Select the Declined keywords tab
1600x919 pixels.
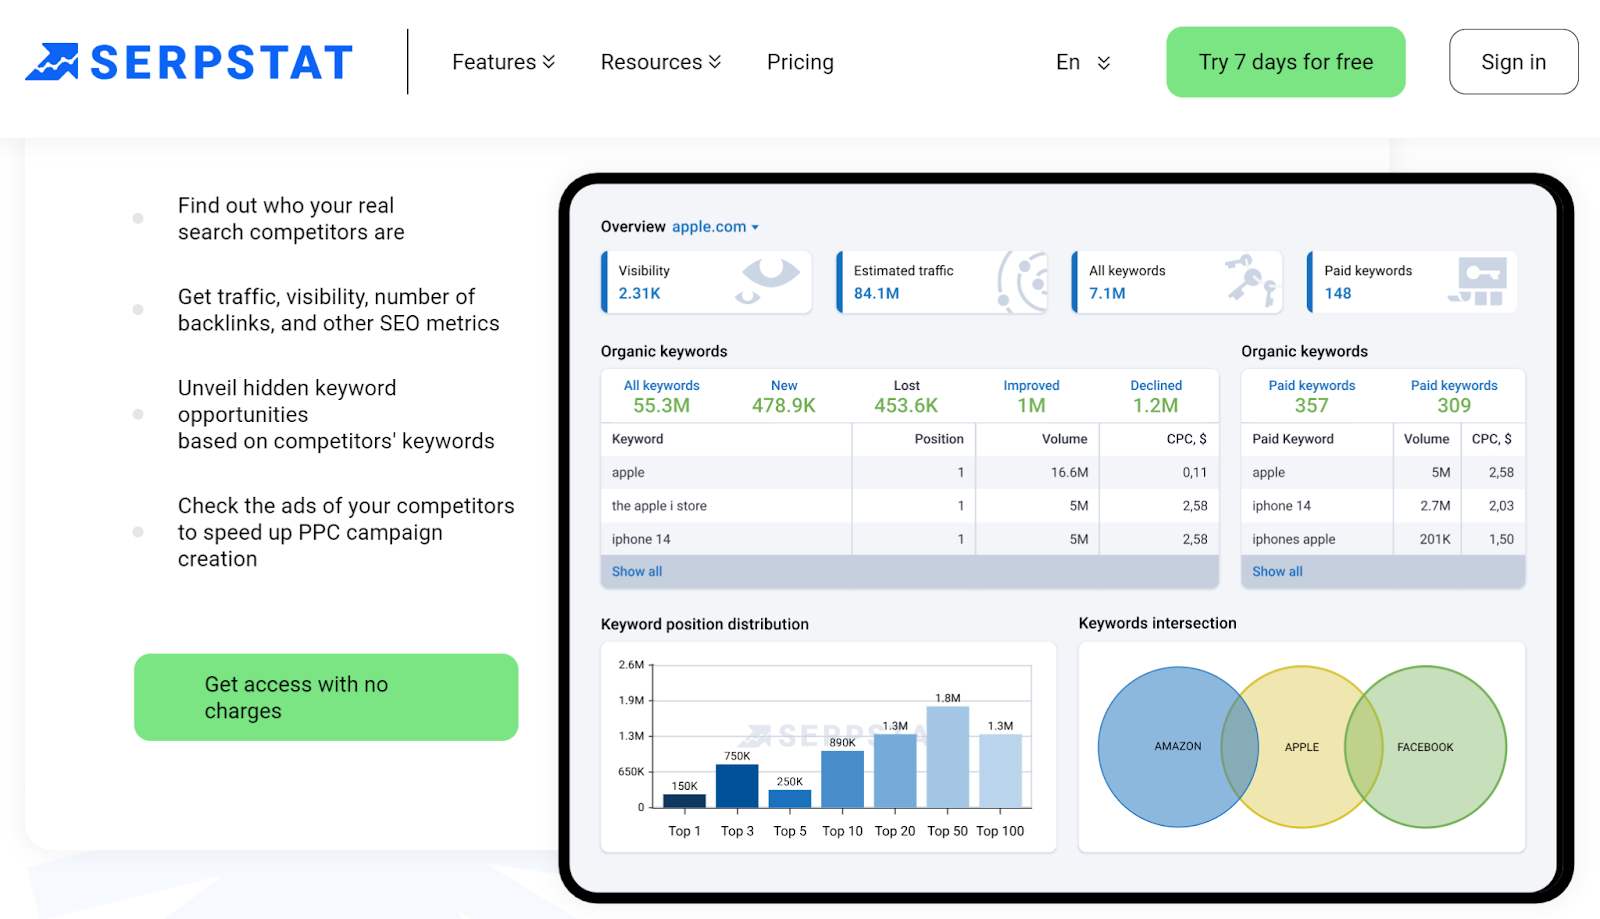coord(1155,396)
